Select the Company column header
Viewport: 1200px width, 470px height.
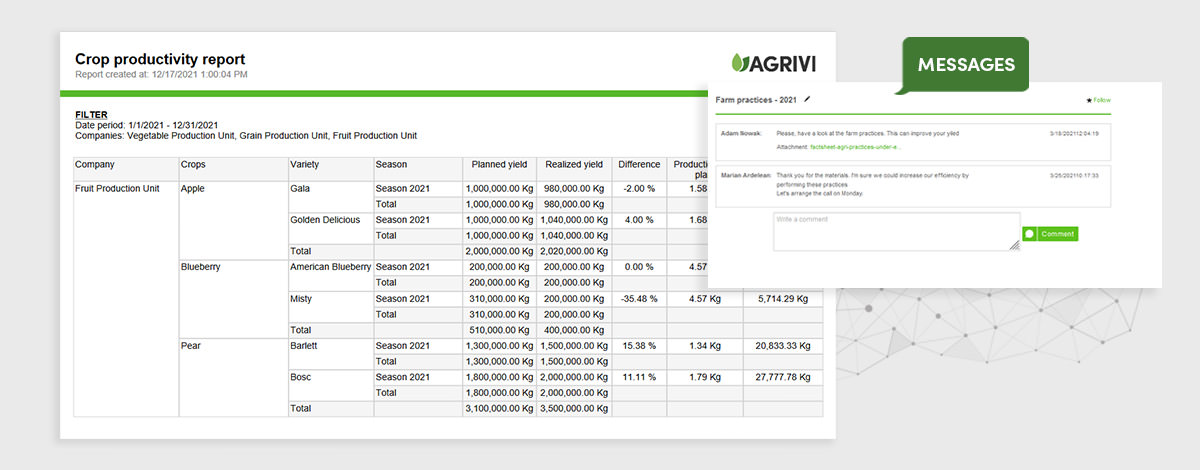pyautogui.click(x=95, y=165)
